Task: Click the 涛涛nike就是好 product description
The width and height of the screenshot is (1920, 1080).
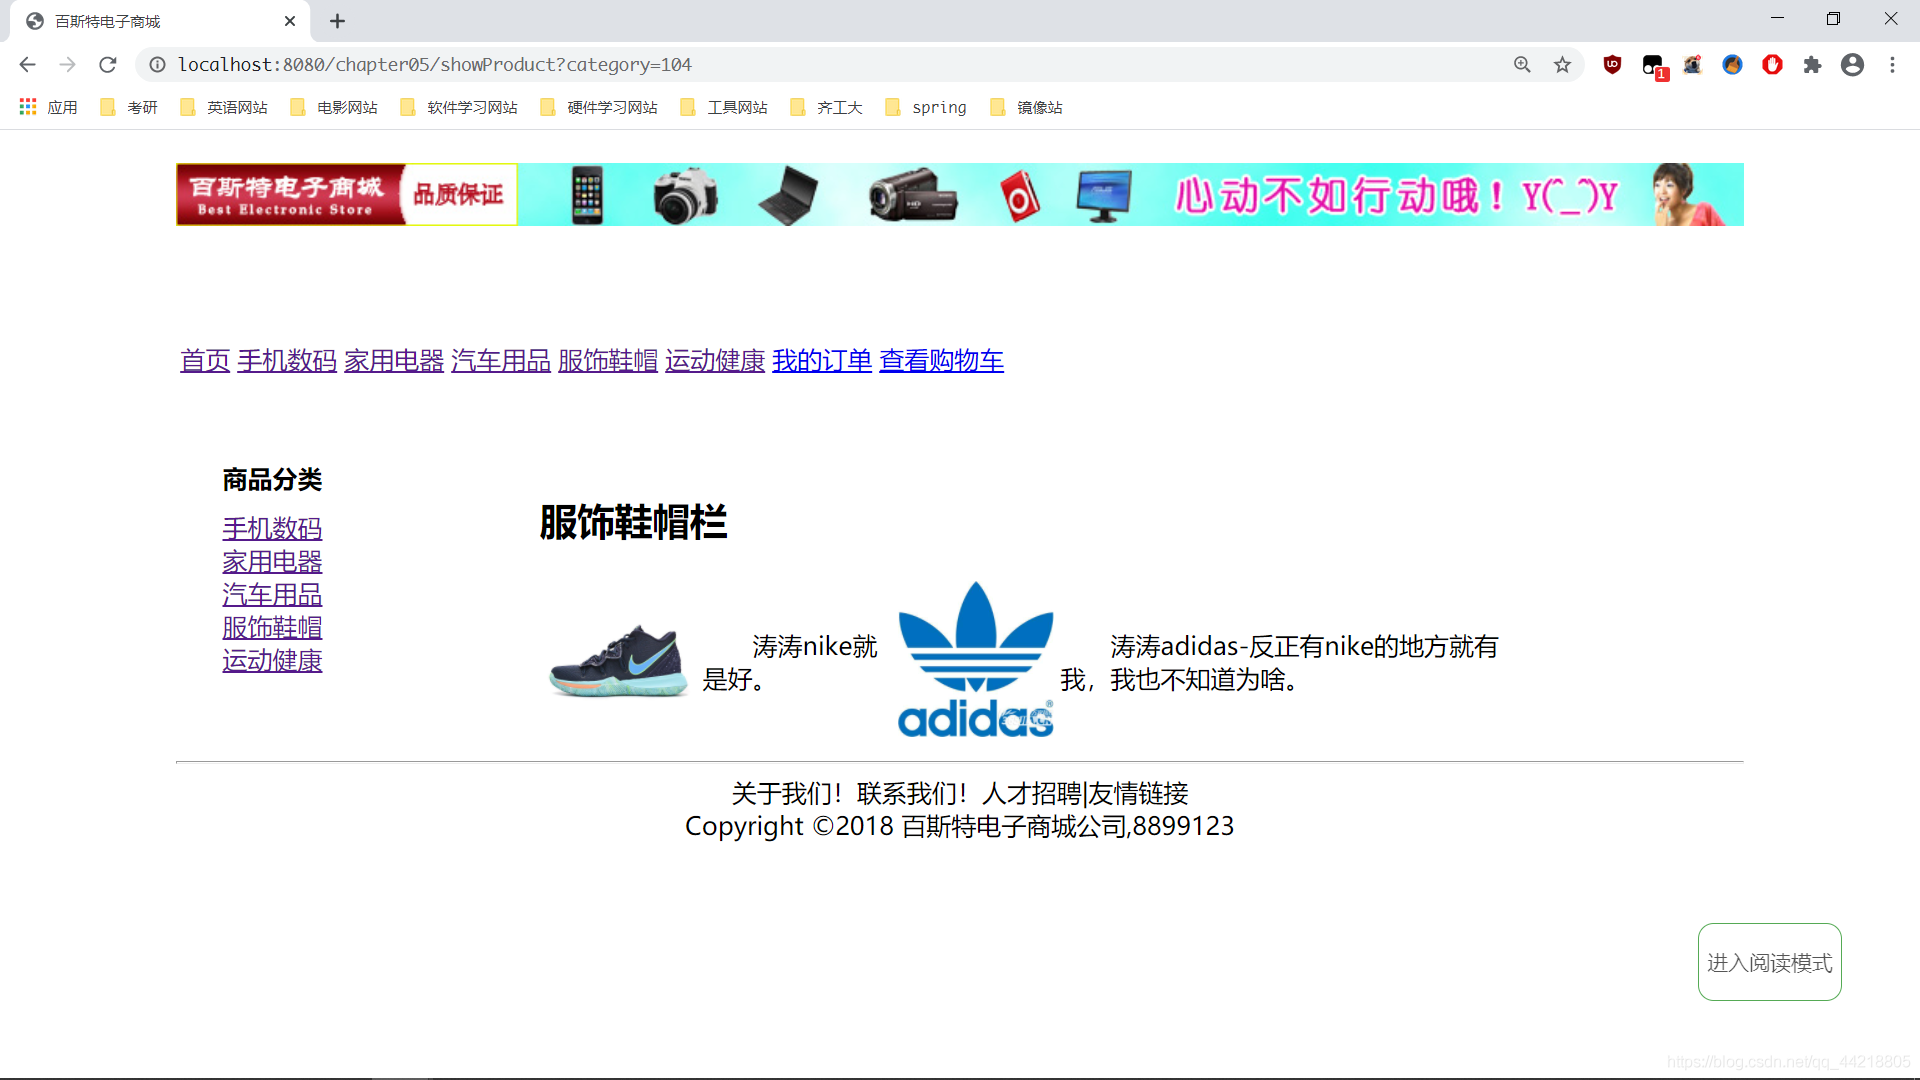Action: (x=790, y=663)
